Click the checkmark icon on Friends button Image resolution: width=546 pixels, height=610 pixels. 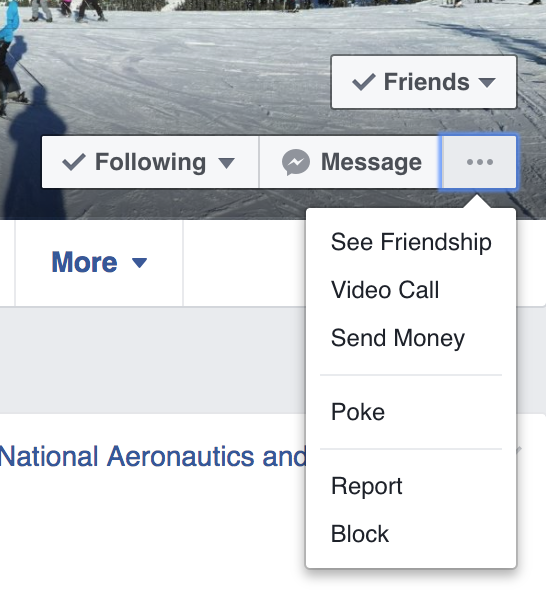[363, 82]
